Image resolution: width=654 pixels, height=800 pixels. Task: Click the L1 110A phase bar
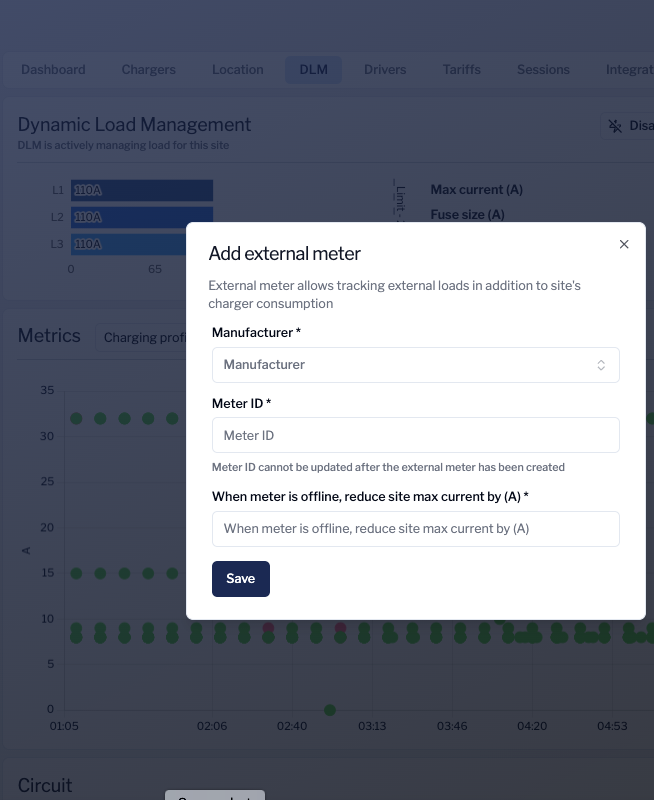pos(141,190)
